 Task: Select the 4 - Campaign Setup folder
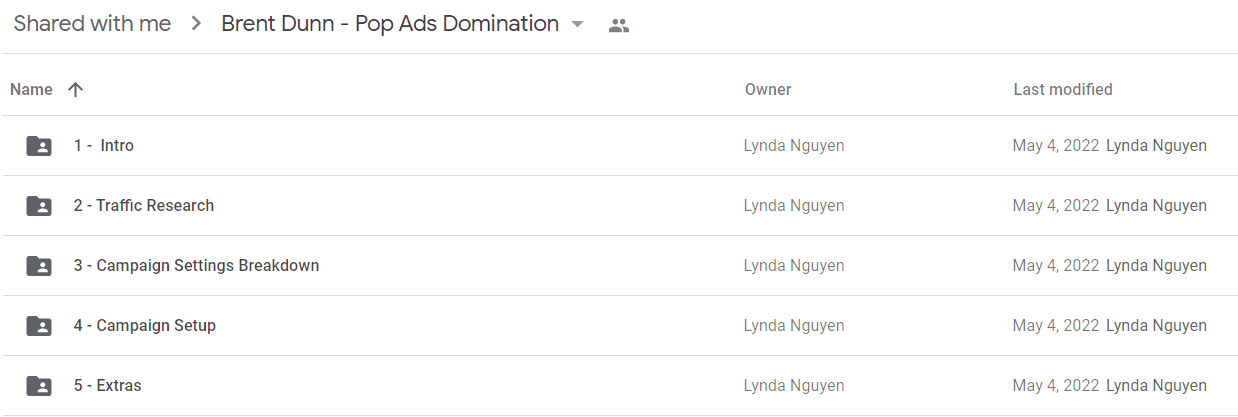[x=619, y=326]
